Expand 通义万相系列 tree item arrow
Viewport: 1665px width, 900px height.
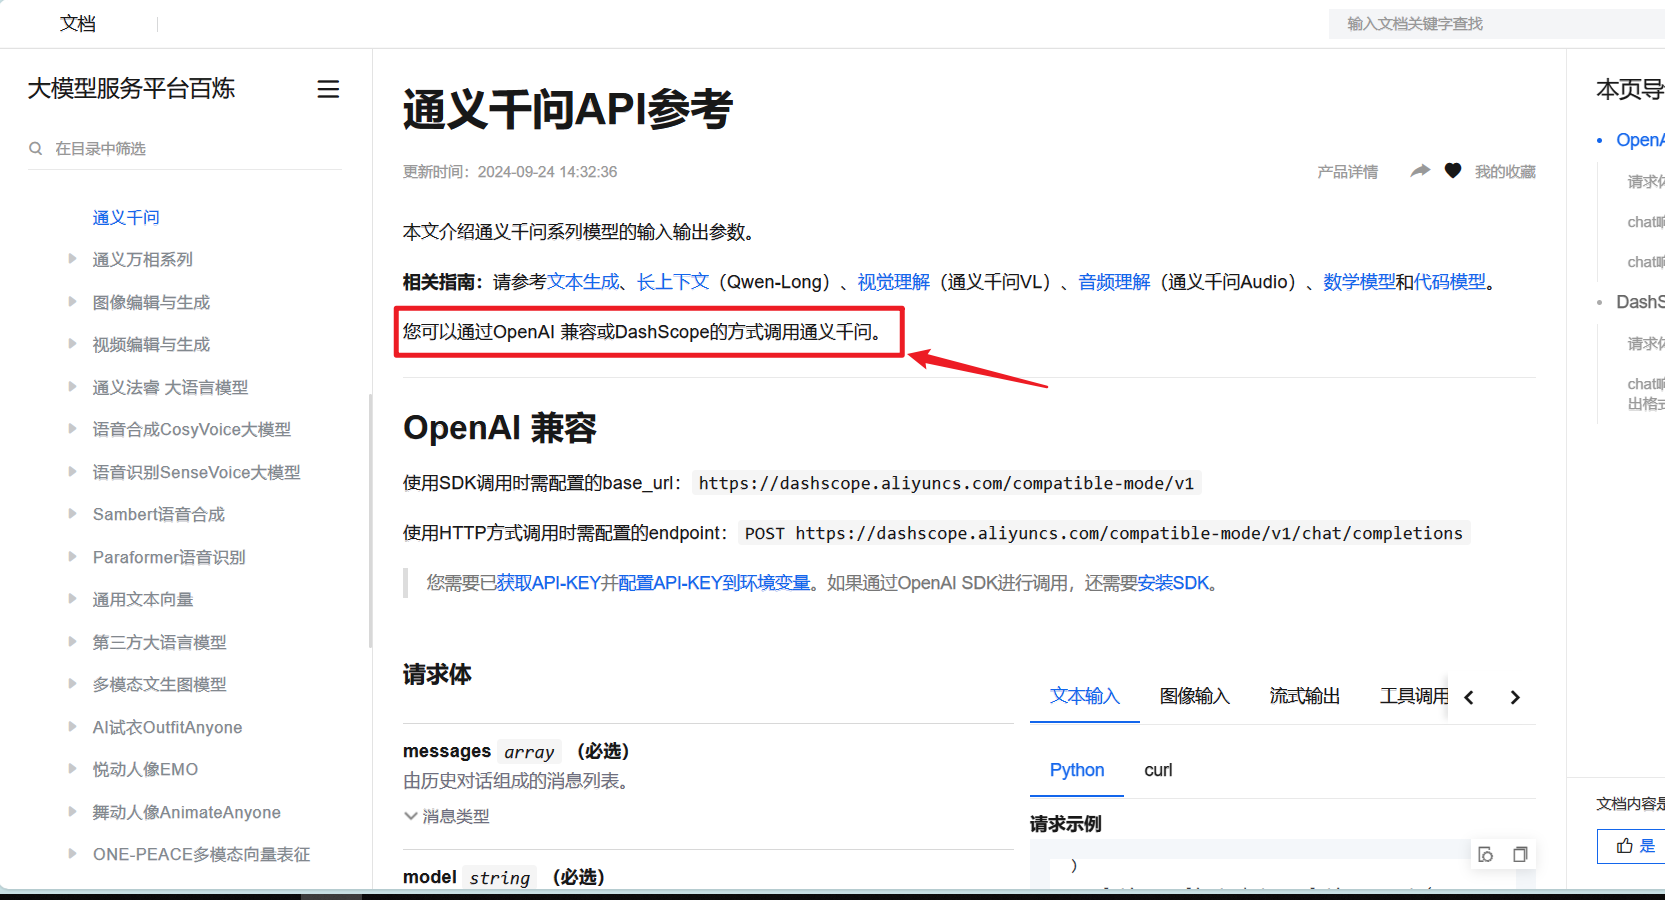(72, 259)
